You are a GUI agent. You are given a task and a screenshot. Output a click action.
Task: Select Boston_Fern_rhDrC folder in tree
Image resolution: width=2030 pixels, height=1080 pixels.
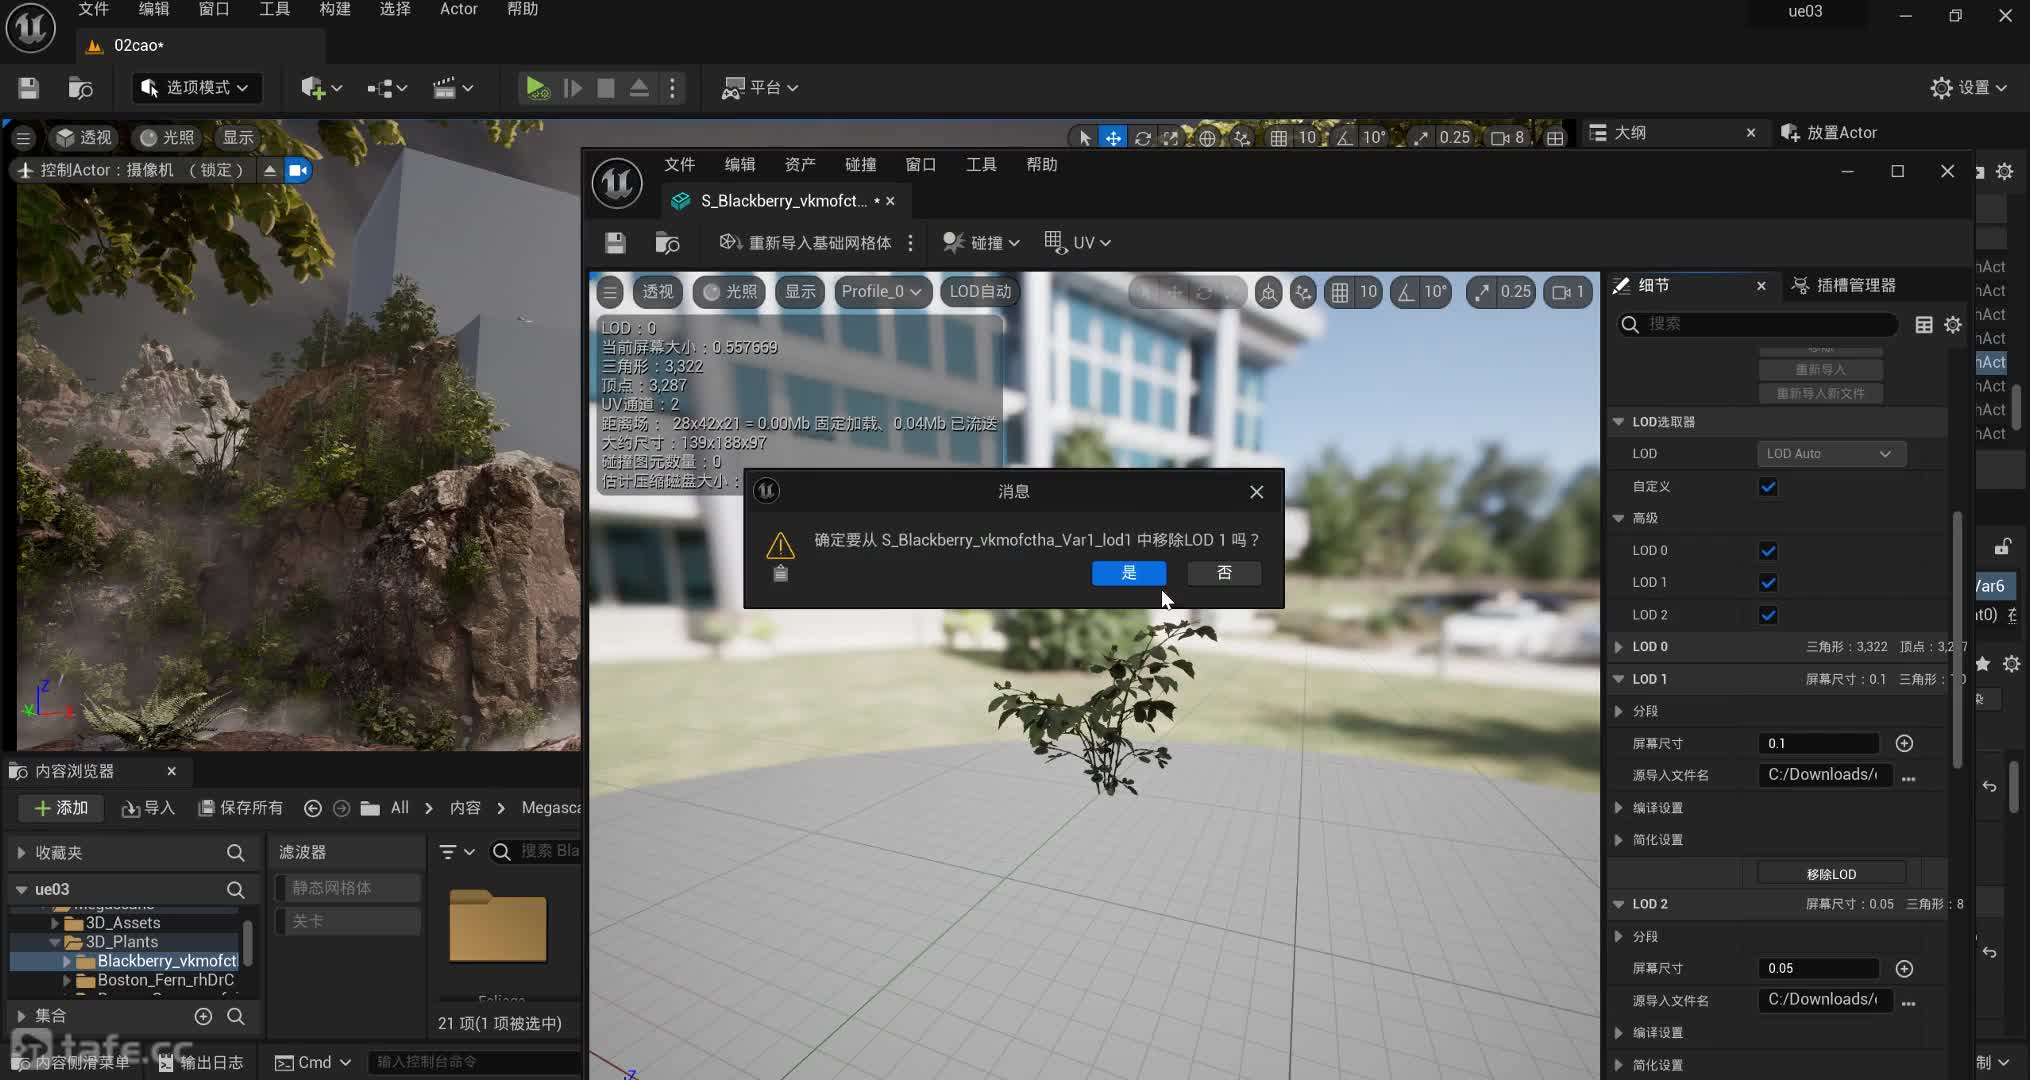click(165, 980)
